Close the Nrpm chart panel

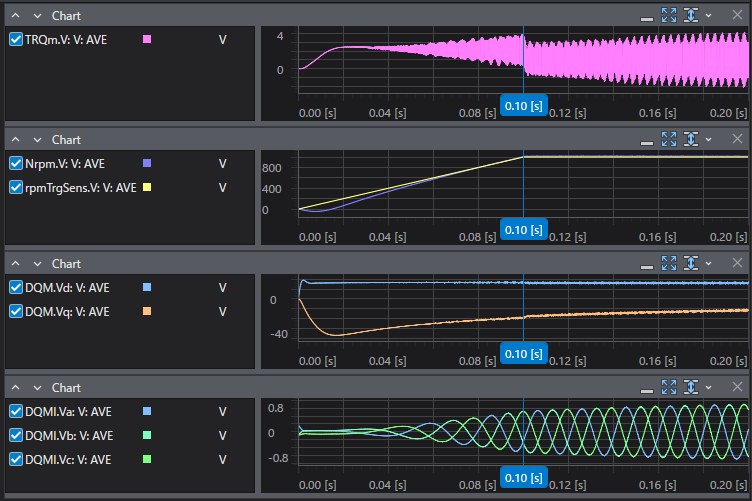coord(737,139)
